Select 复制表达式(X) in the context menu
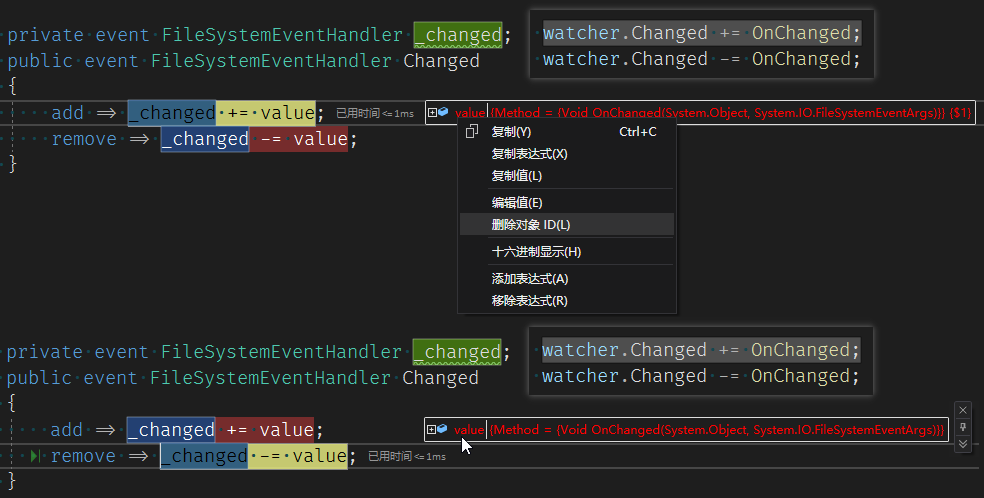The height and width of the screenshot is (498, 984). coord(529,154)
